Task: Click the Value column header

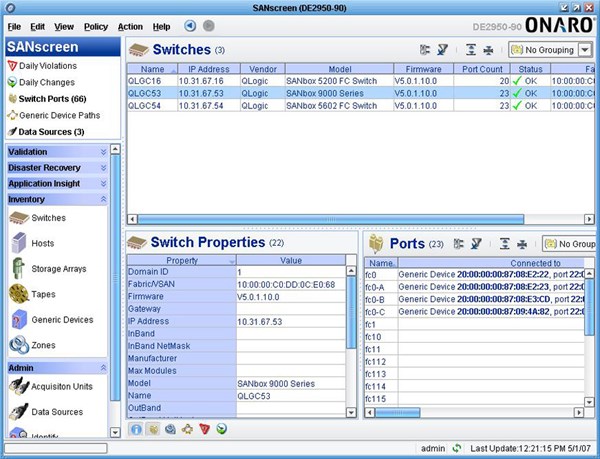Action: pos(291,260)
